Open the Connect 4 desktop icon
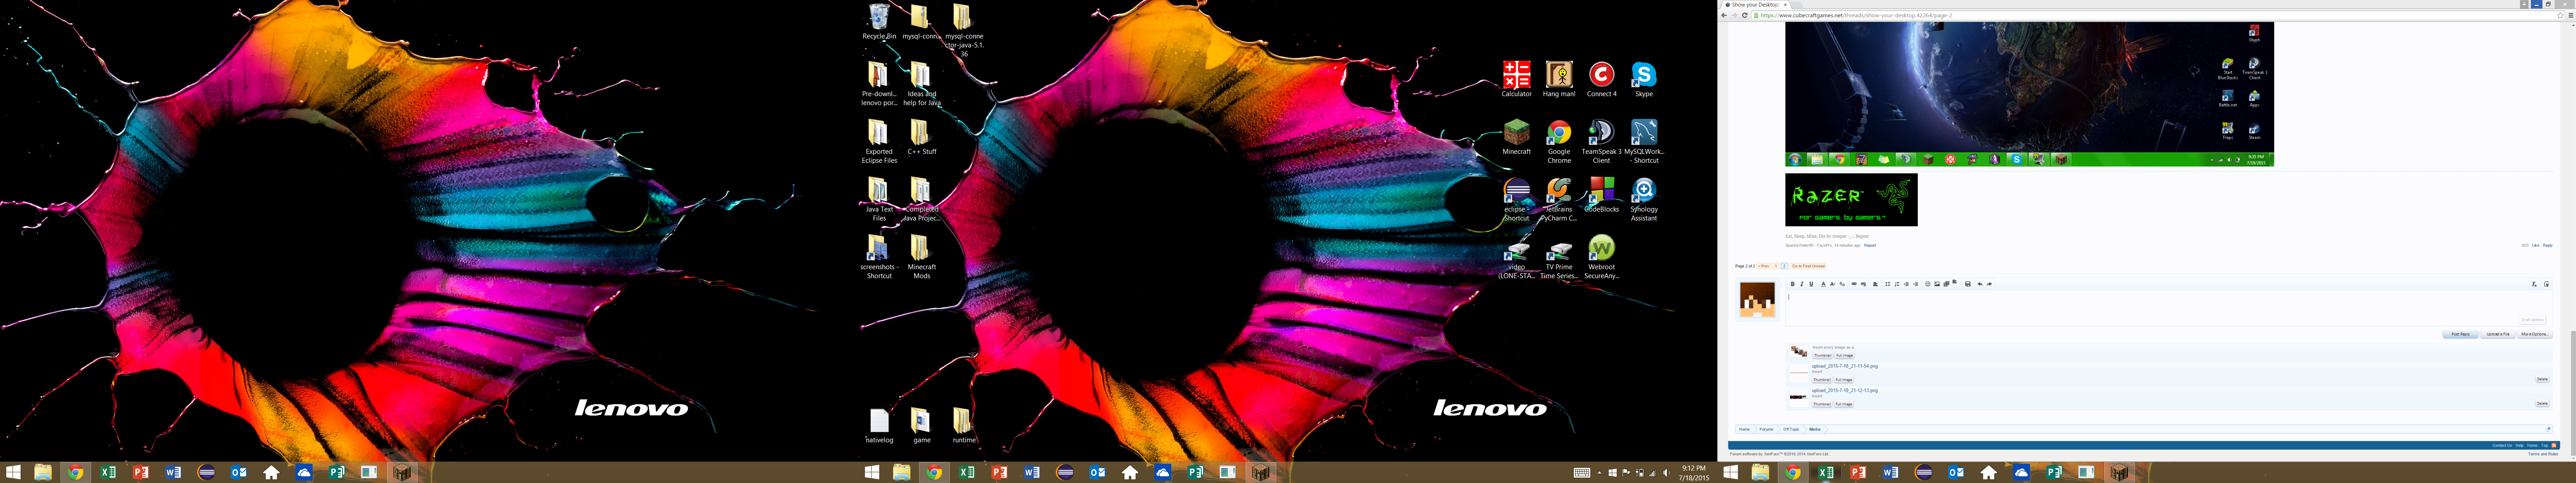Screen dimensions: 2576x483 pyautogui.click(x=1601, y=79)
